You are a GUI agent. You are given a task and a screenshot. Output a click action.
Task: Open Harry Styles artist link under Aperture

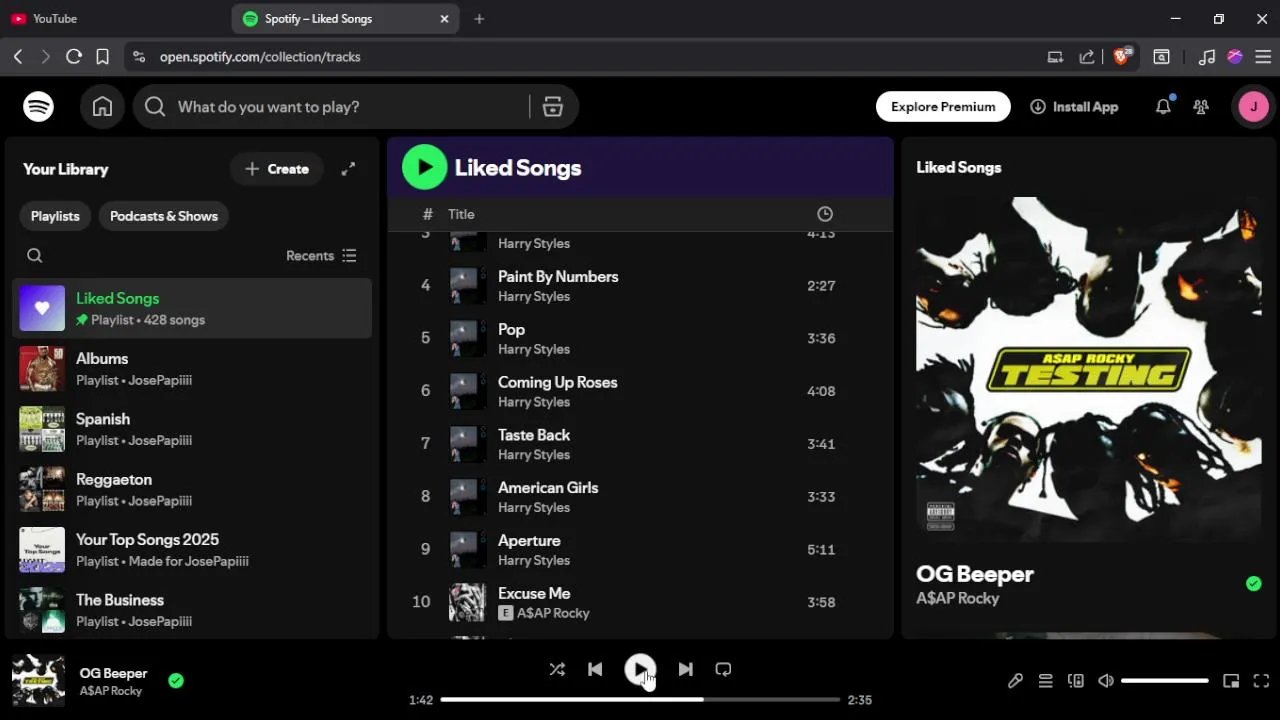tap(534, 561)
